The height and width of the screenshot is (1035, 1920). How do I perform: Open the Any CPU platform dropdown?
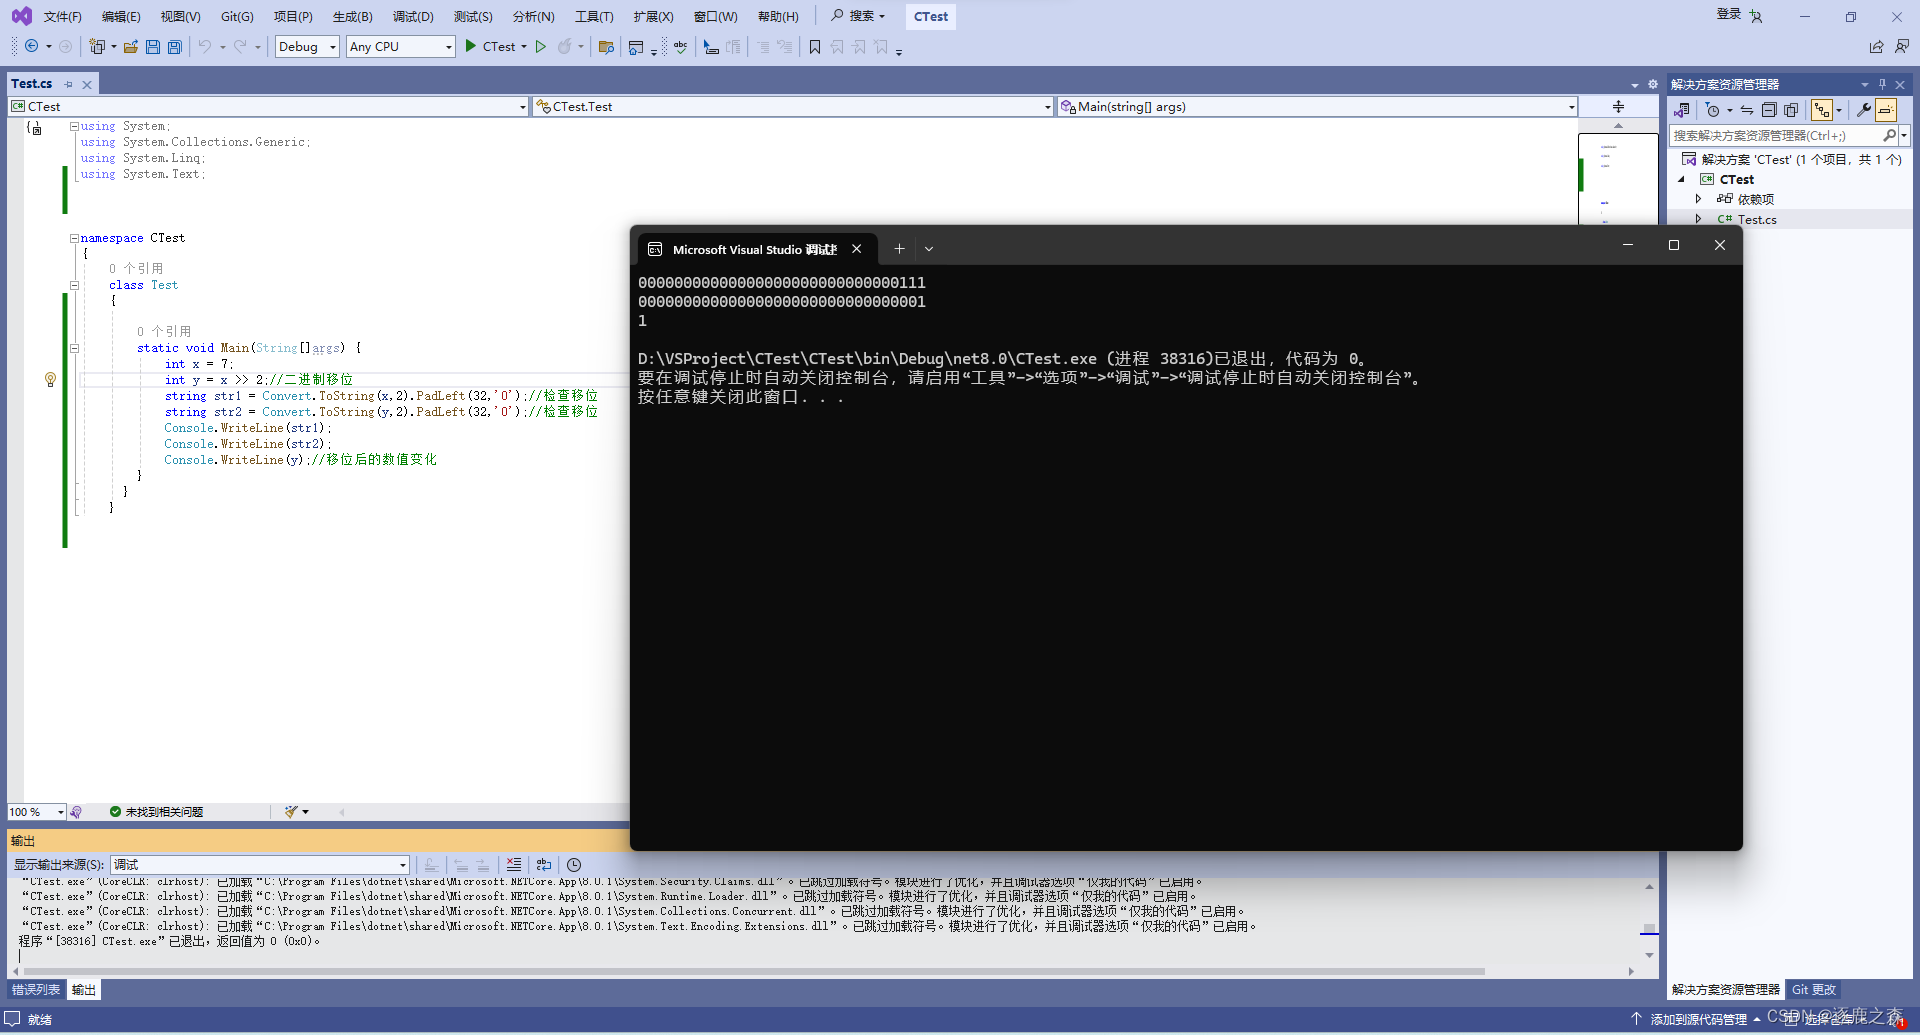400,46
